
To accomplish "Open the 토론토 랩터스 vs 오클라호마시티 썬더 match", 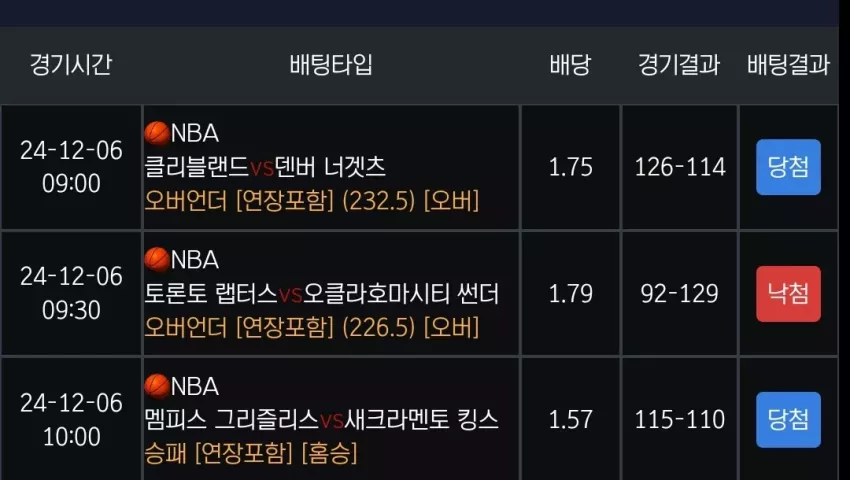I will point(321,293).
